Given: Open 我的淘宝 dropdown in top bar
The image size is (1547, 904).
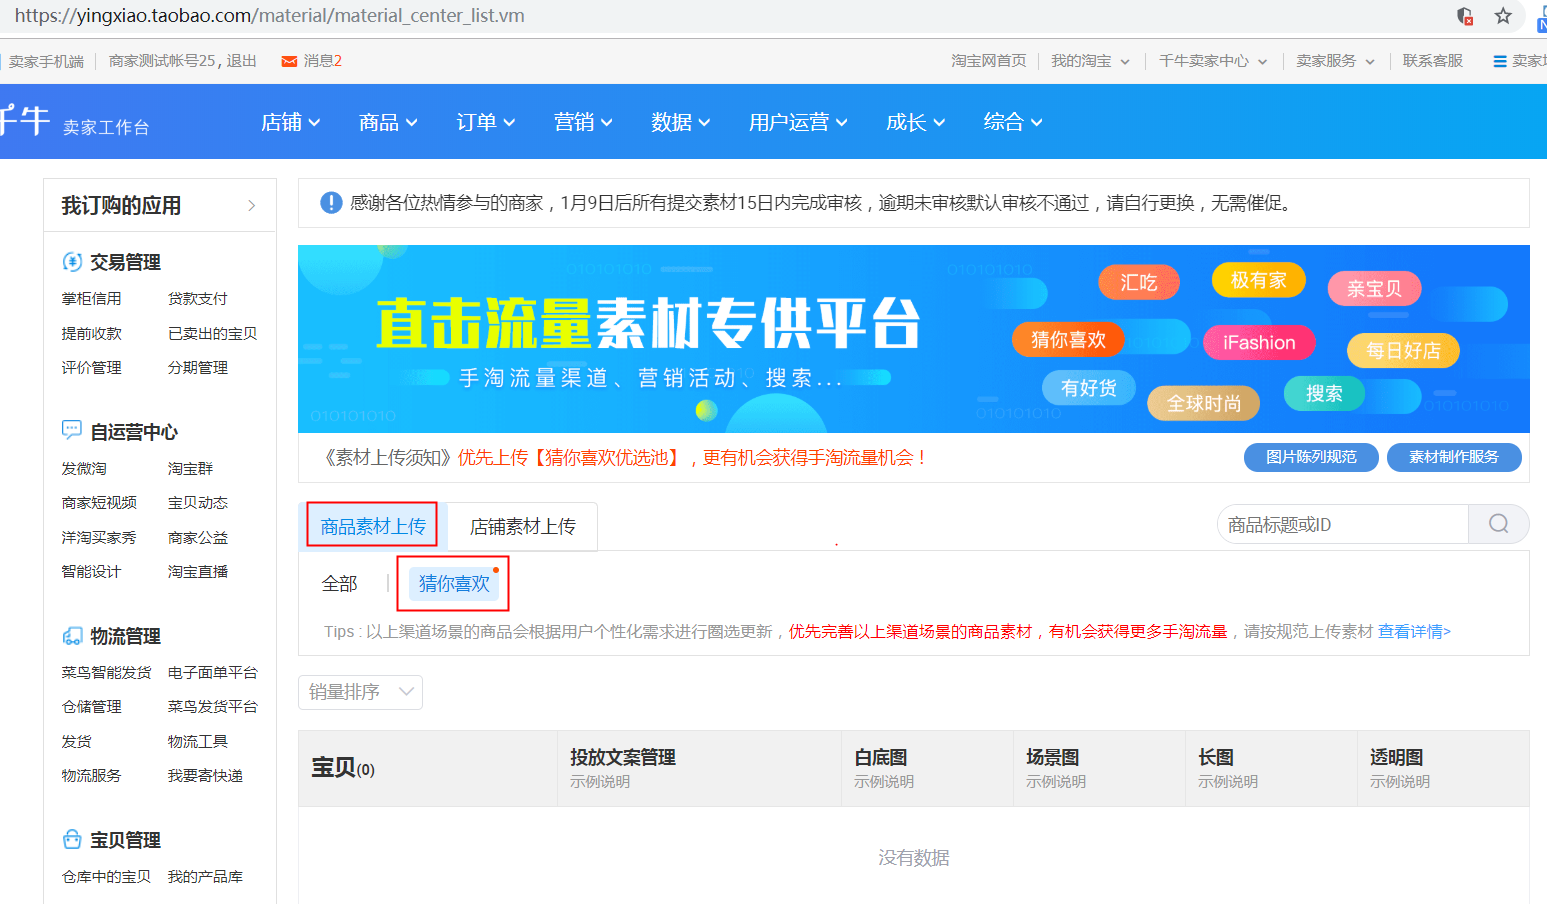Looking at the screenshot, I should coord(1090,61).
